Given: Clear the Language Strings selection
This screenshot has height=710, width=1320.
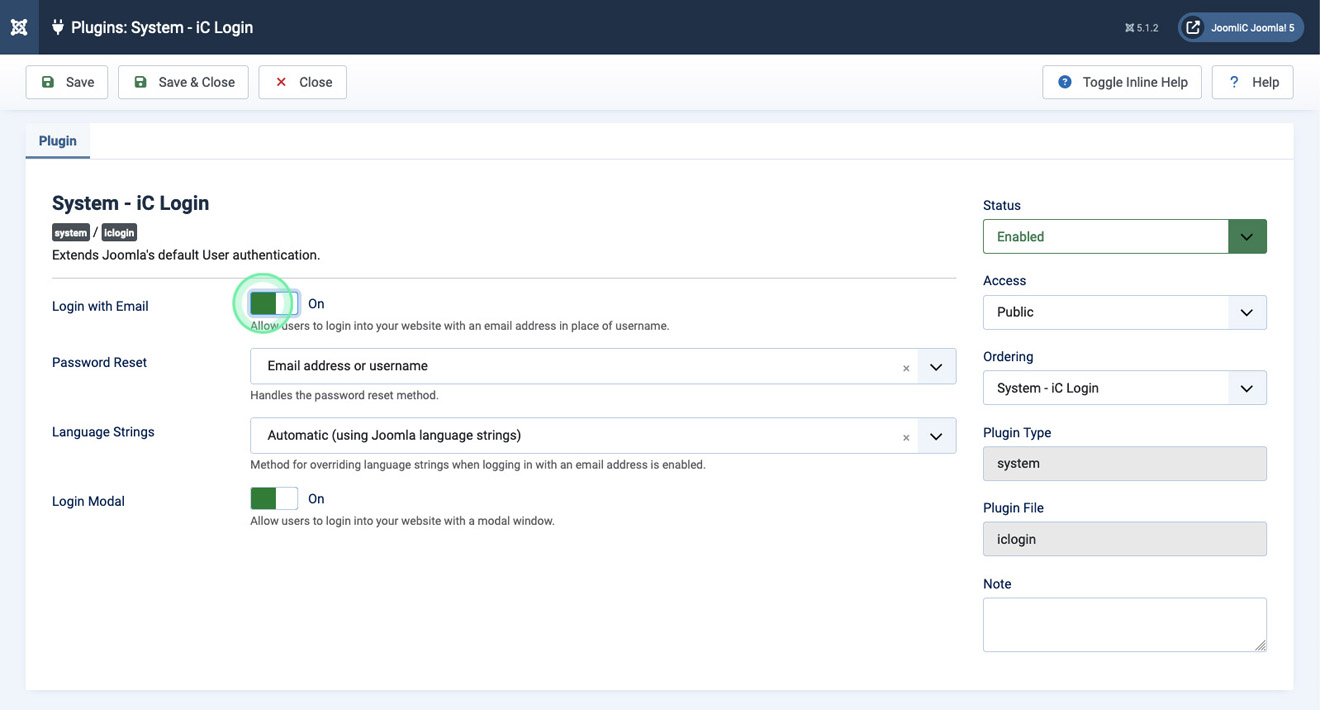Looking at the screenshot, I should pos(906,437).
